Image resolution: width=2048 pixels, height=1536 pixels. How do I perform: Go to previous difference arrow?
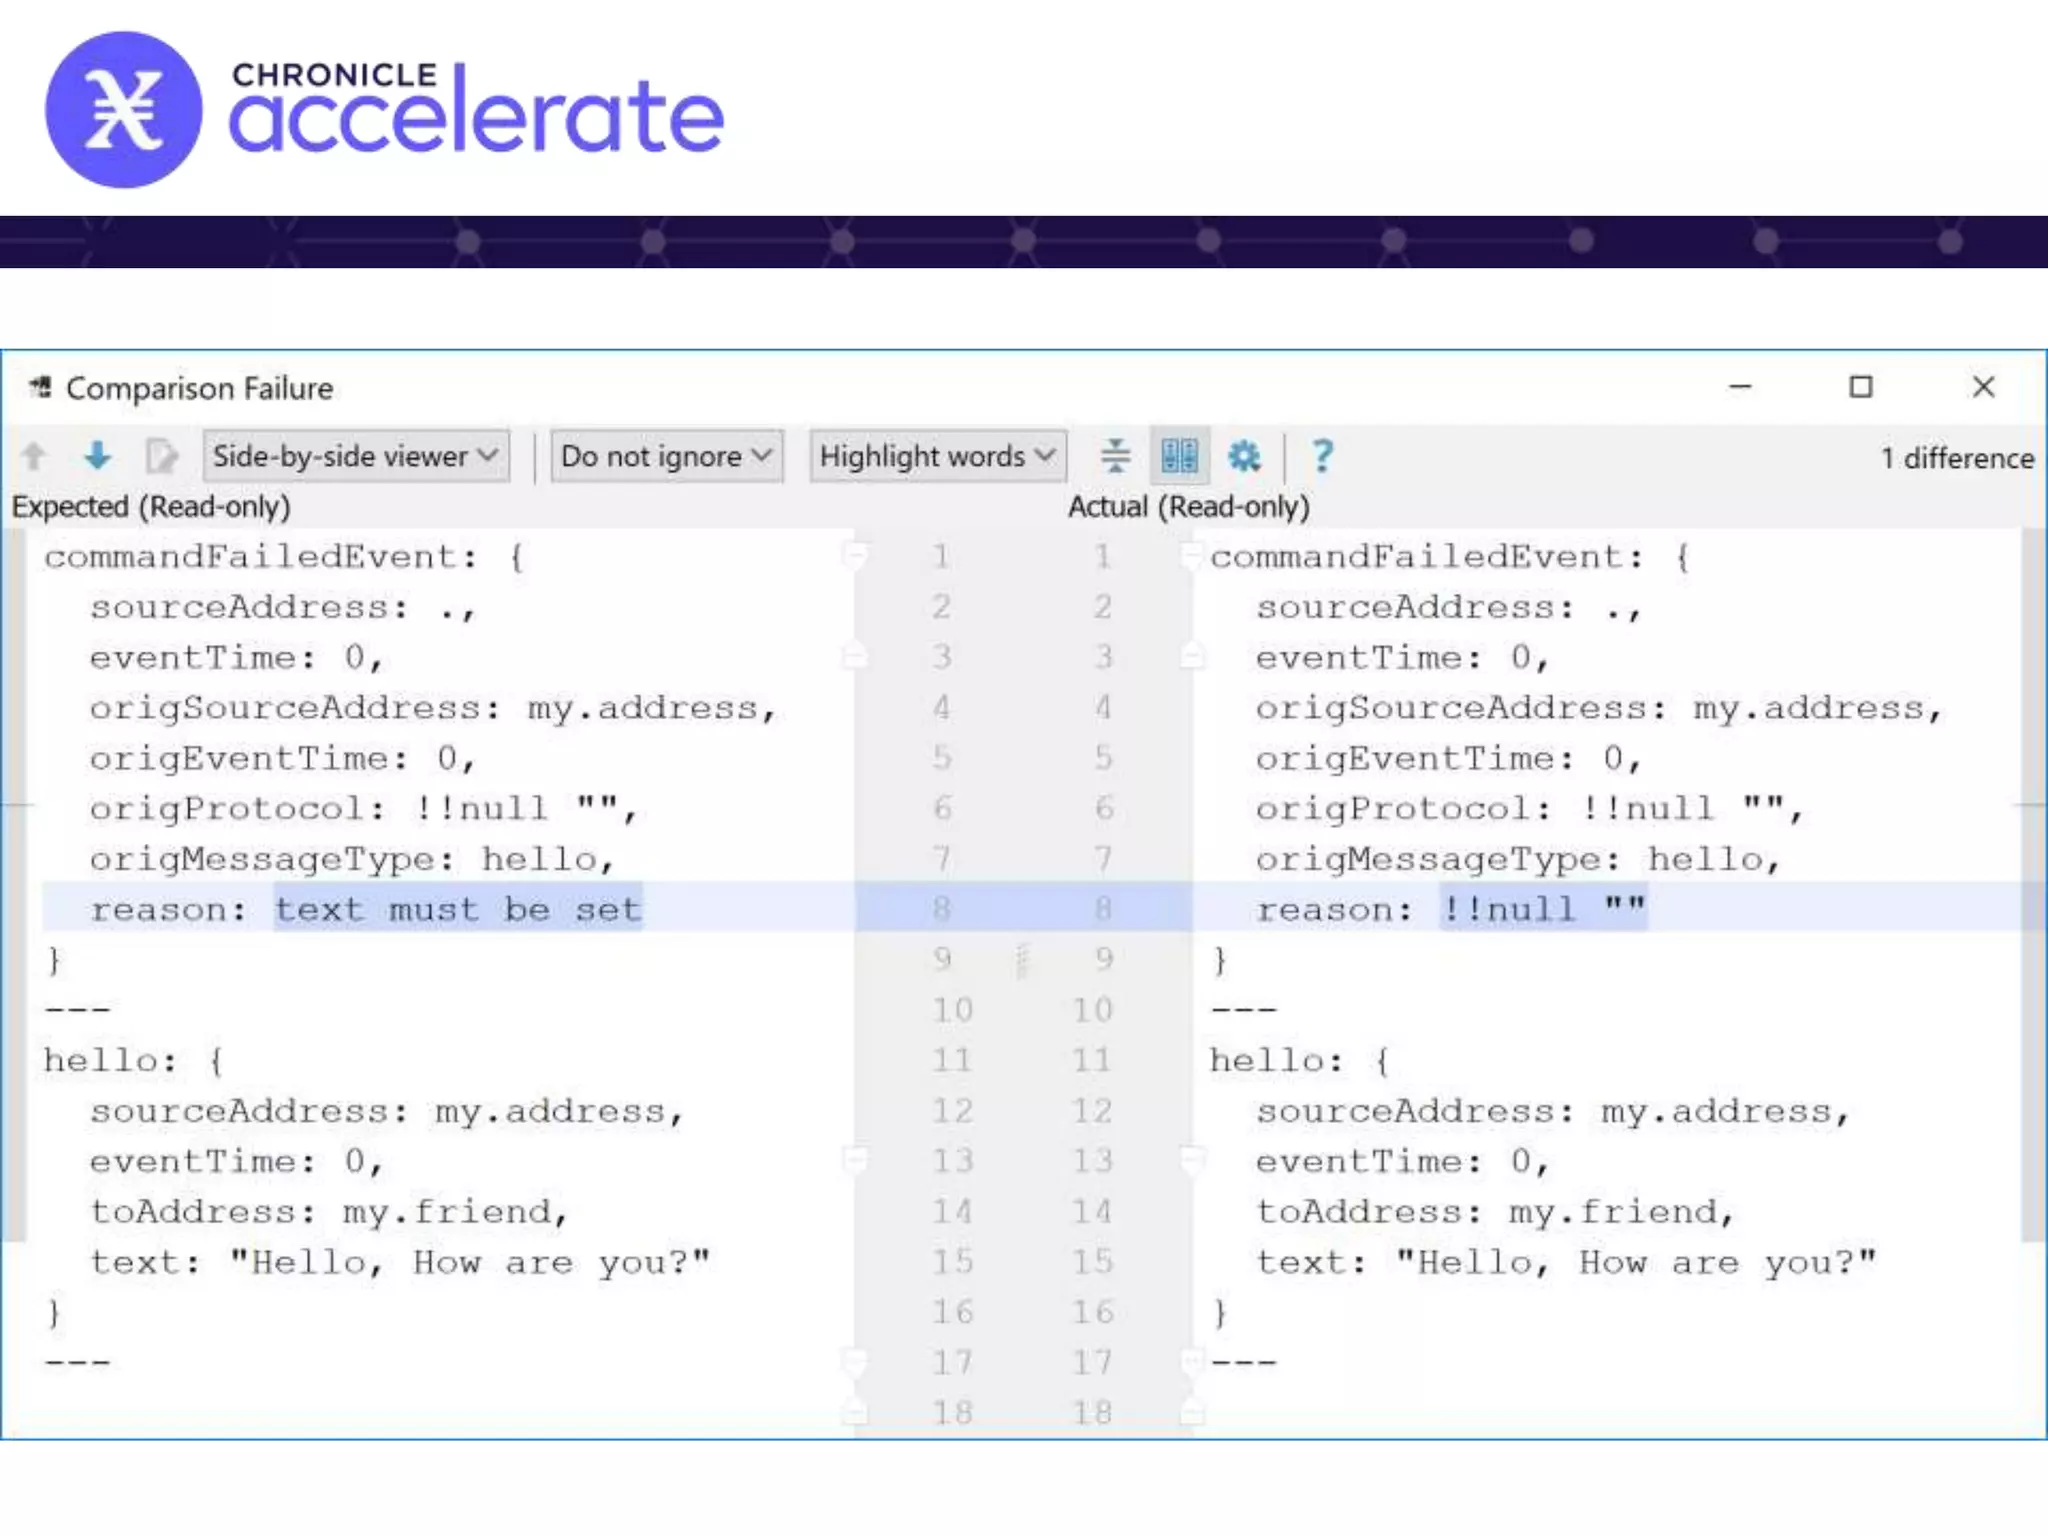[33, 456]
